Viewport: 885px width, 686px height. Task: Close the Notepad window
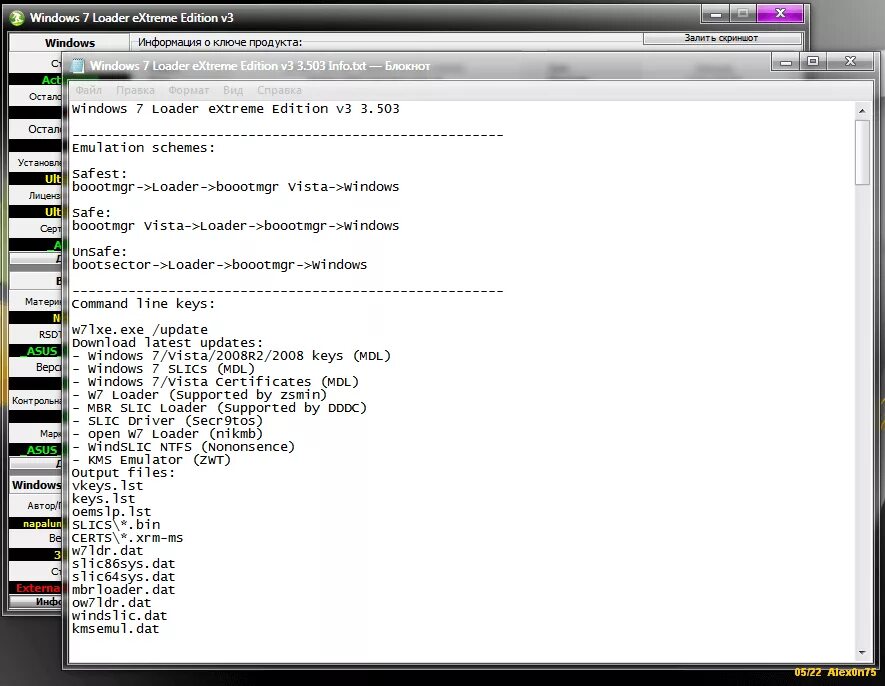tap(851, 62)
